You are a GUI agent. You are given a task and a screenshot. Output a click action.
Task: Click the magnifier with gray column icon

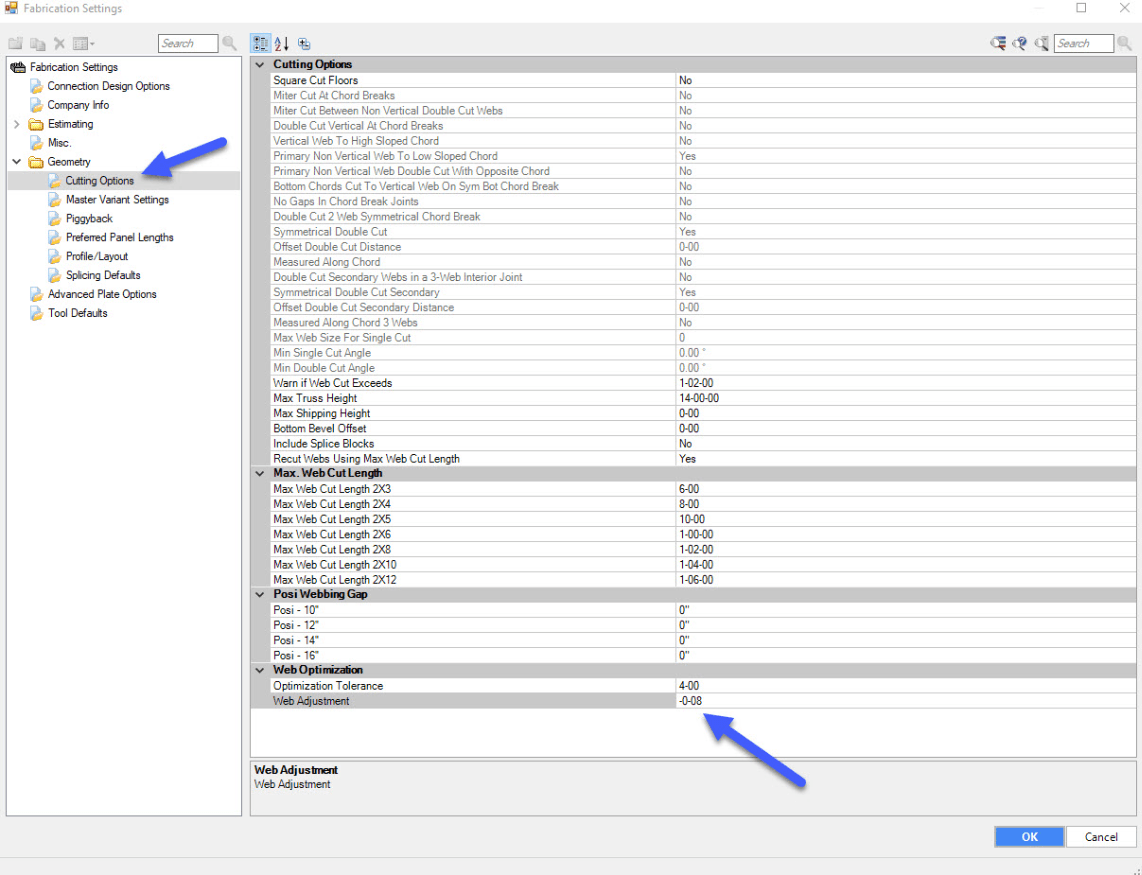(x=1041, y=43)
